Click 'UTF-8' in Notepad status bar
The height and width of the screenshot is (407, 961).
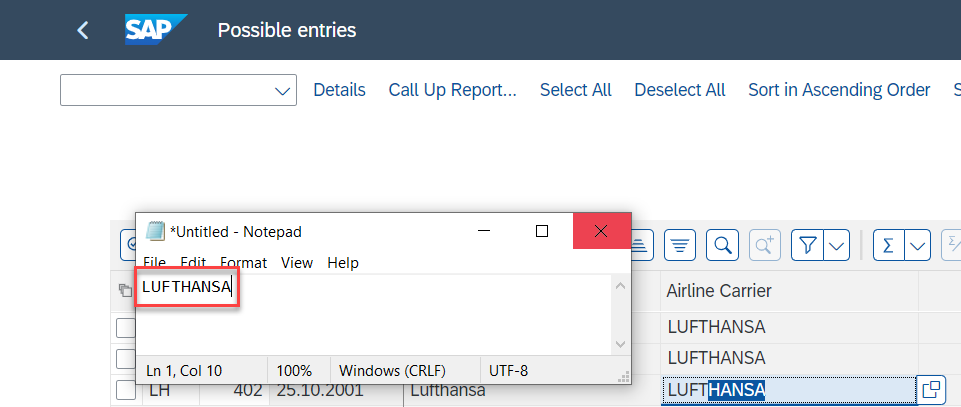(x=509, y=370)
